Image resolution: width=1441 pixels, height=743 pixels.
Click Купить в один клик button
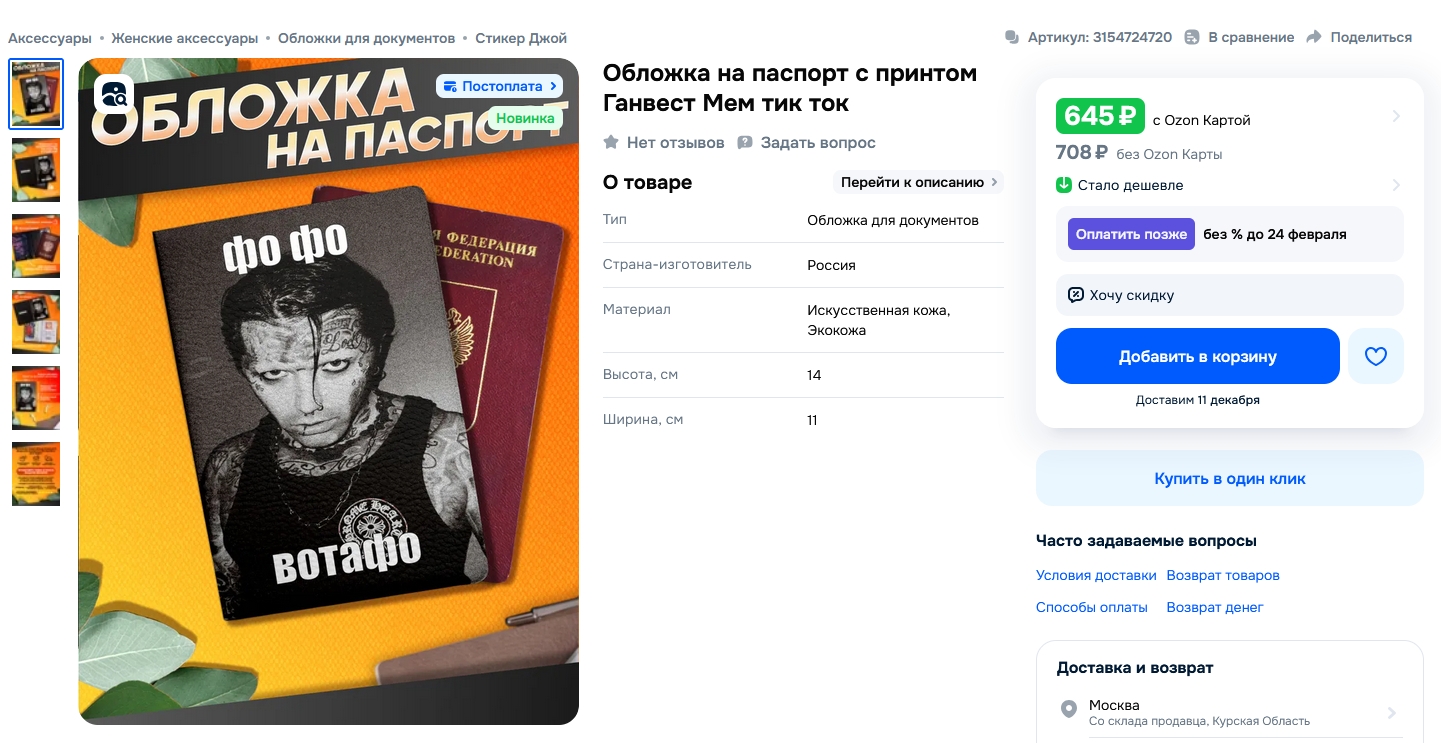coord(1230,478)
